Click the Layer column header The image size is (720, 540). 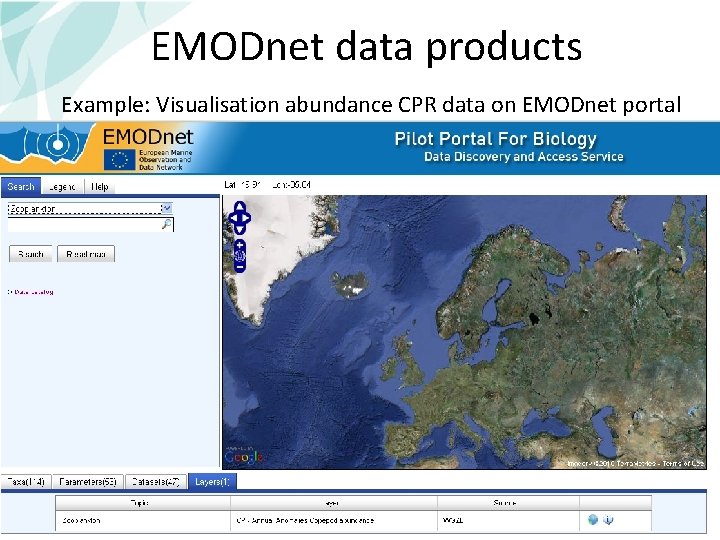tap(333, 503)
